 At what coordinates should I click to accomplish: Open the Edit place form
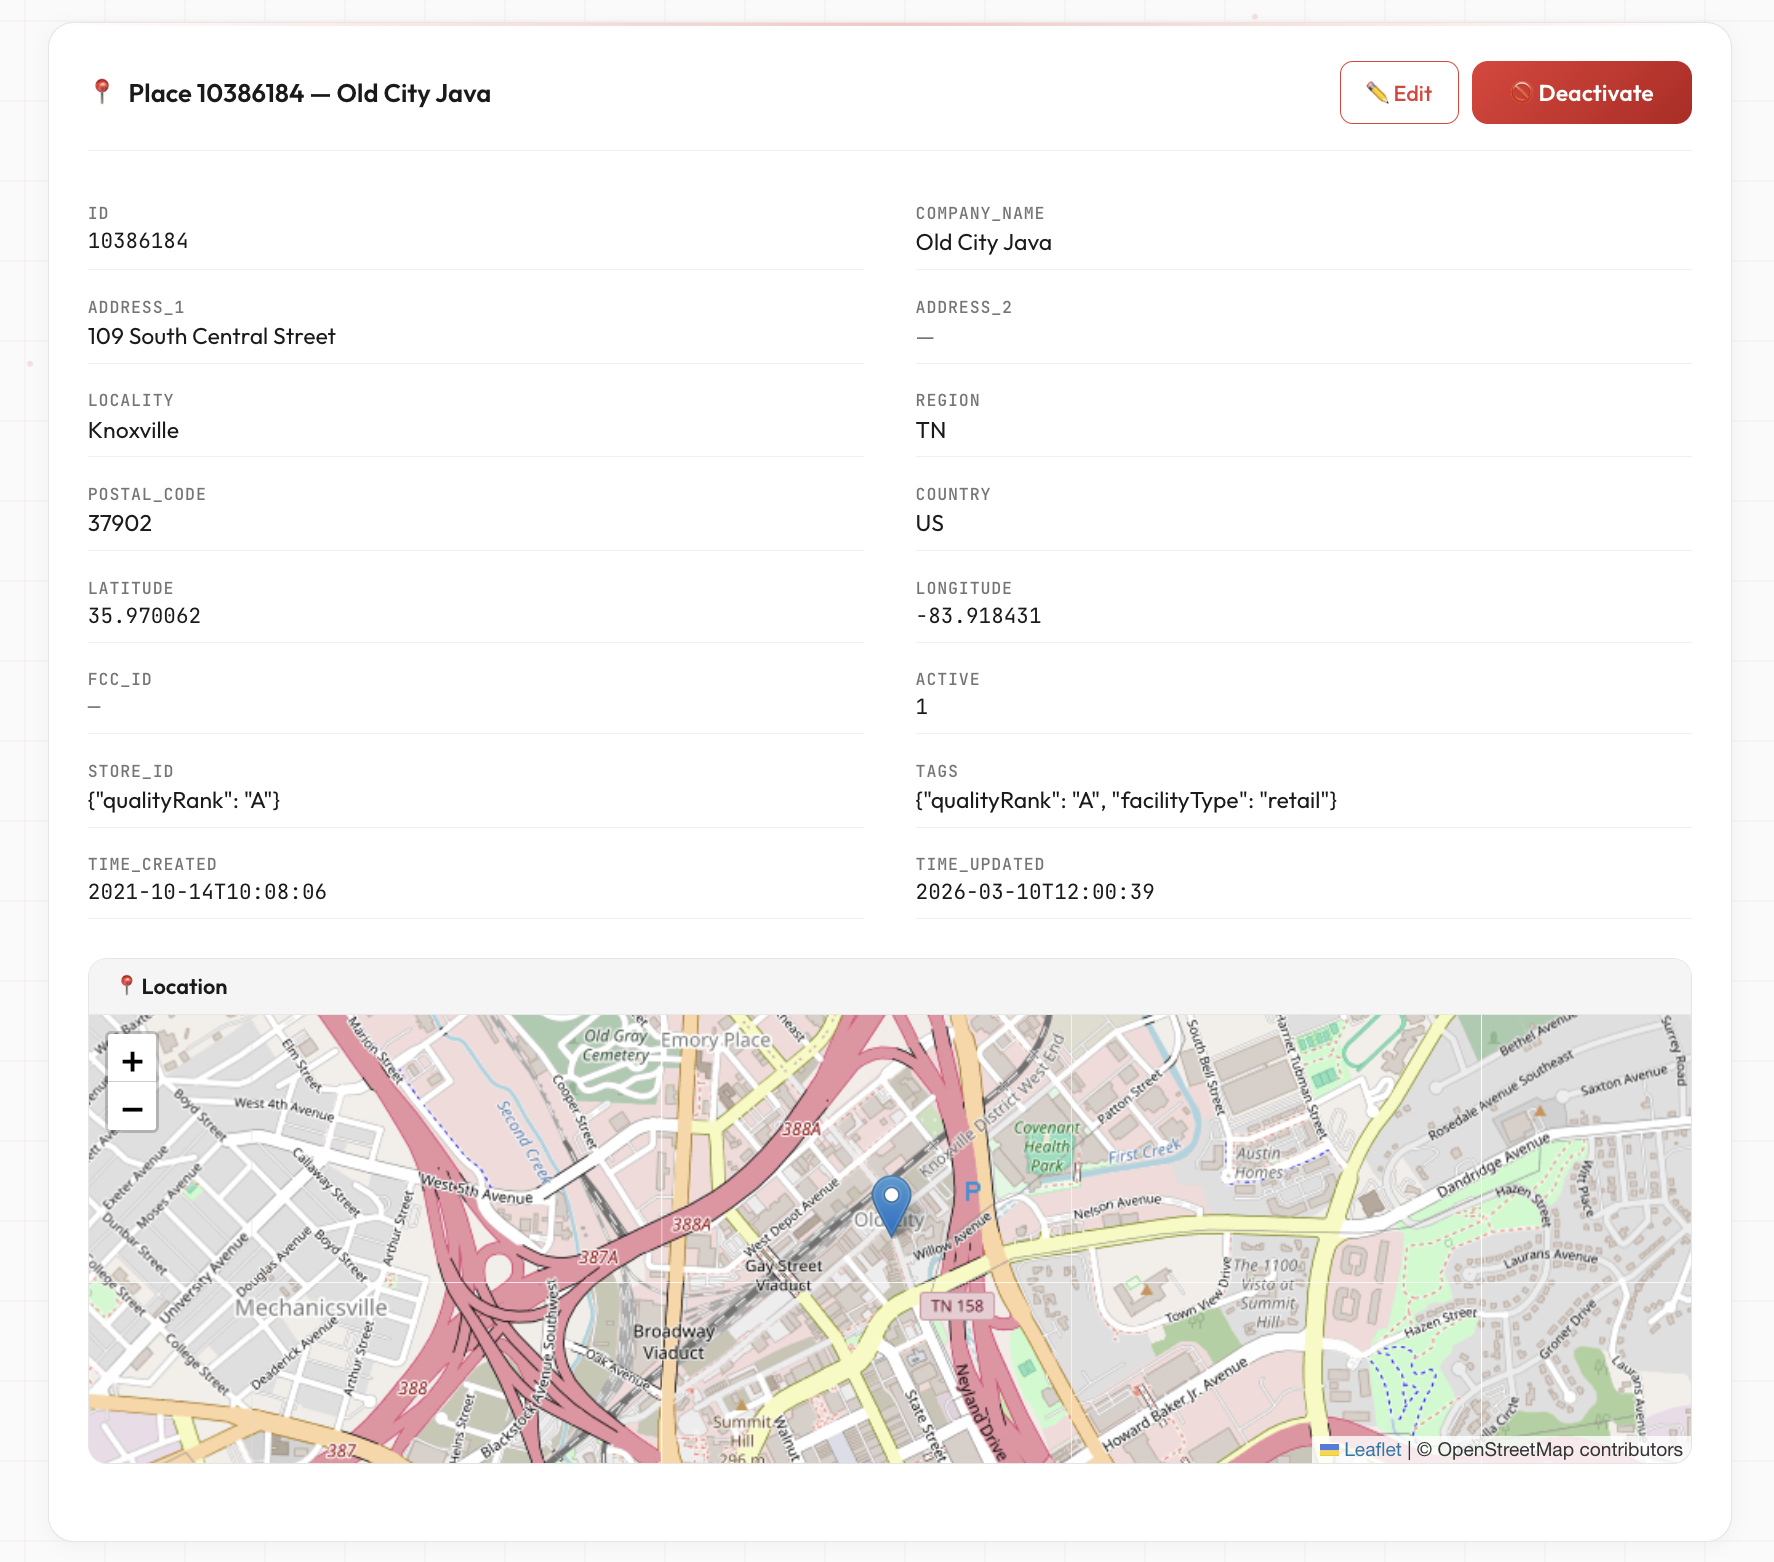[1399, 93]
